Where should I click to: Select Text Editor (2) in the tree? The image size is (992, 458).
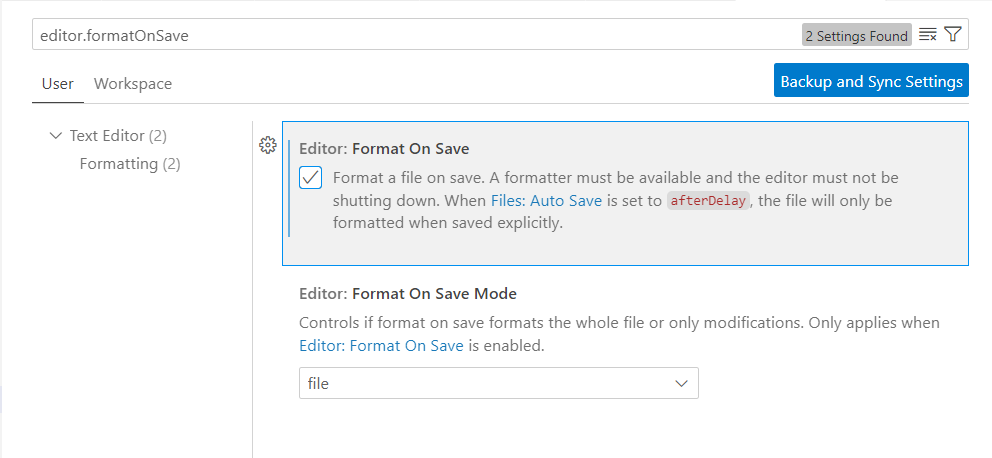coord(118,135)
